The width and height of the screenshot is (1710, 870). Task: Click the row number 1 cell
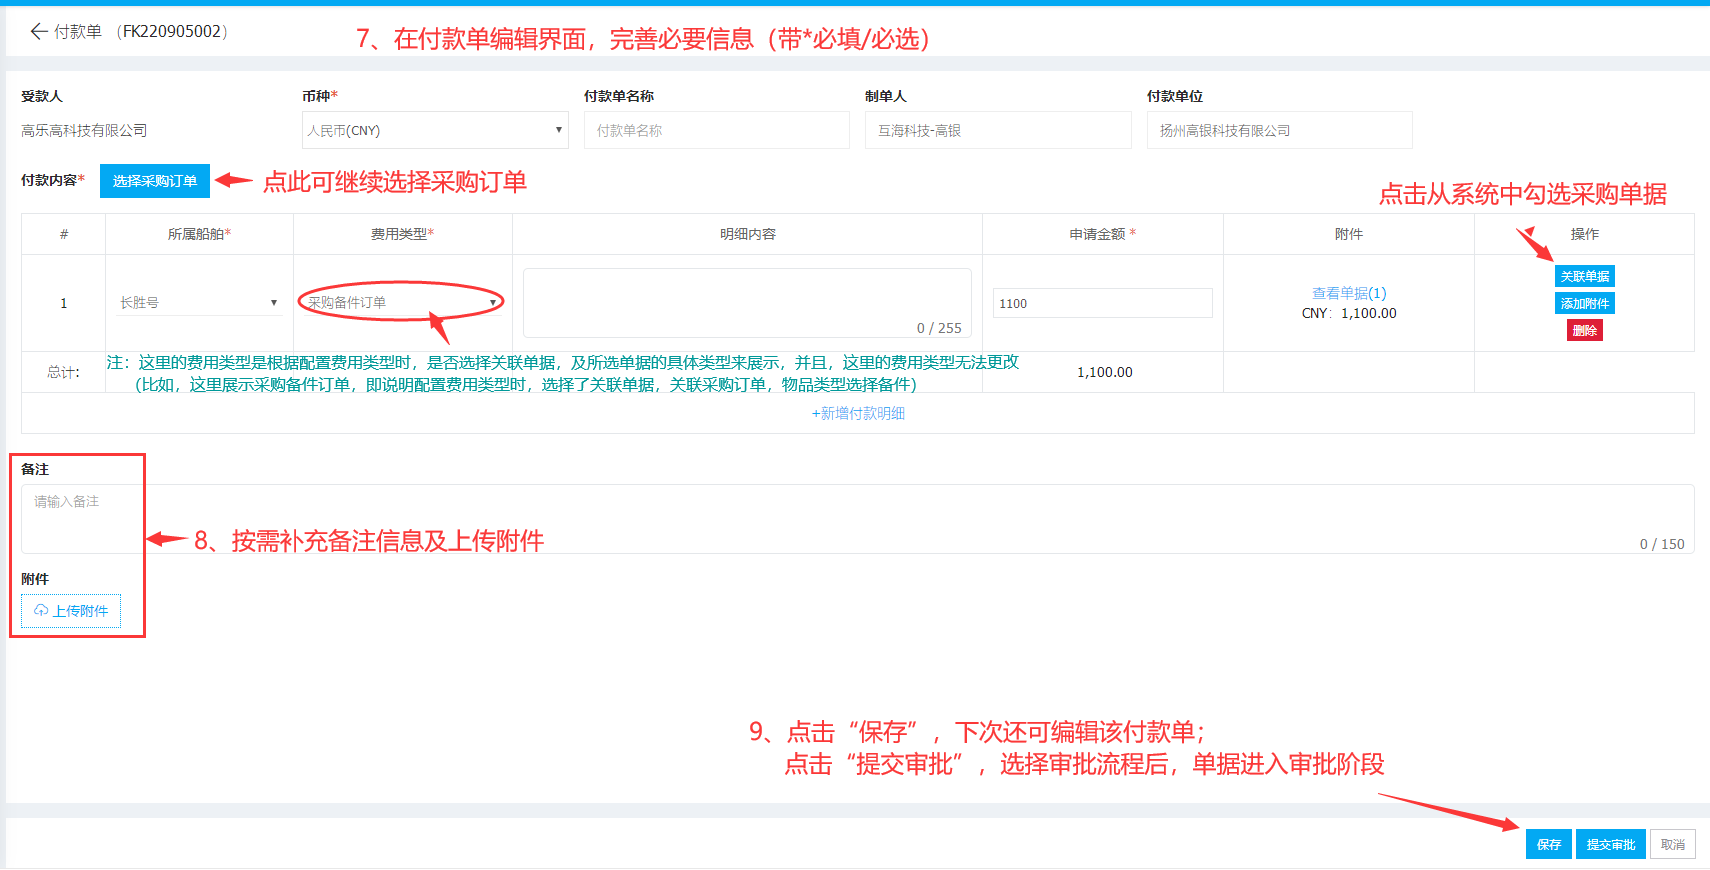[x=63, y=303]
